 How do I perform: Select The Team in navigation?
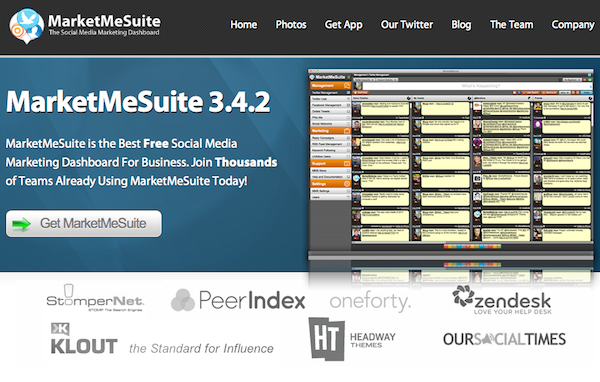(x=511, y=24)
